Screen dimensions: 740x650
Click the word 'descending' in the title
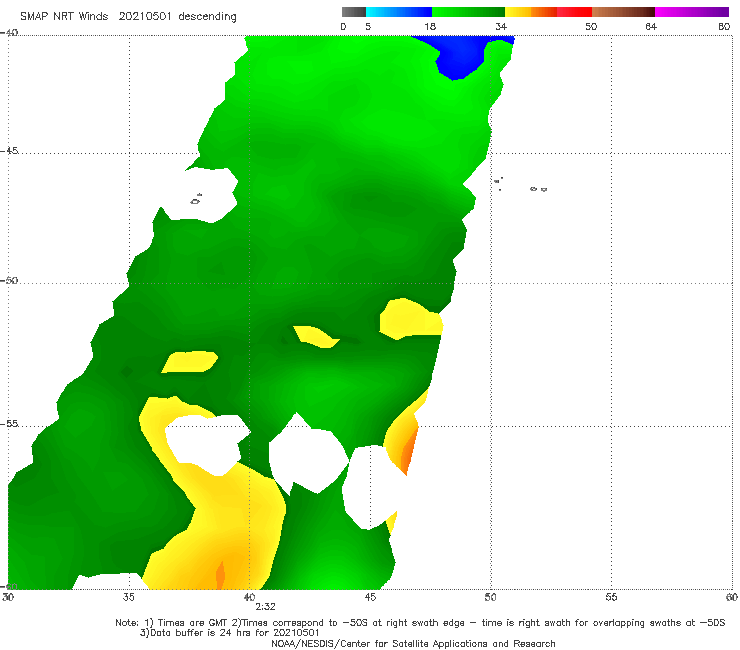pos(208,17)
